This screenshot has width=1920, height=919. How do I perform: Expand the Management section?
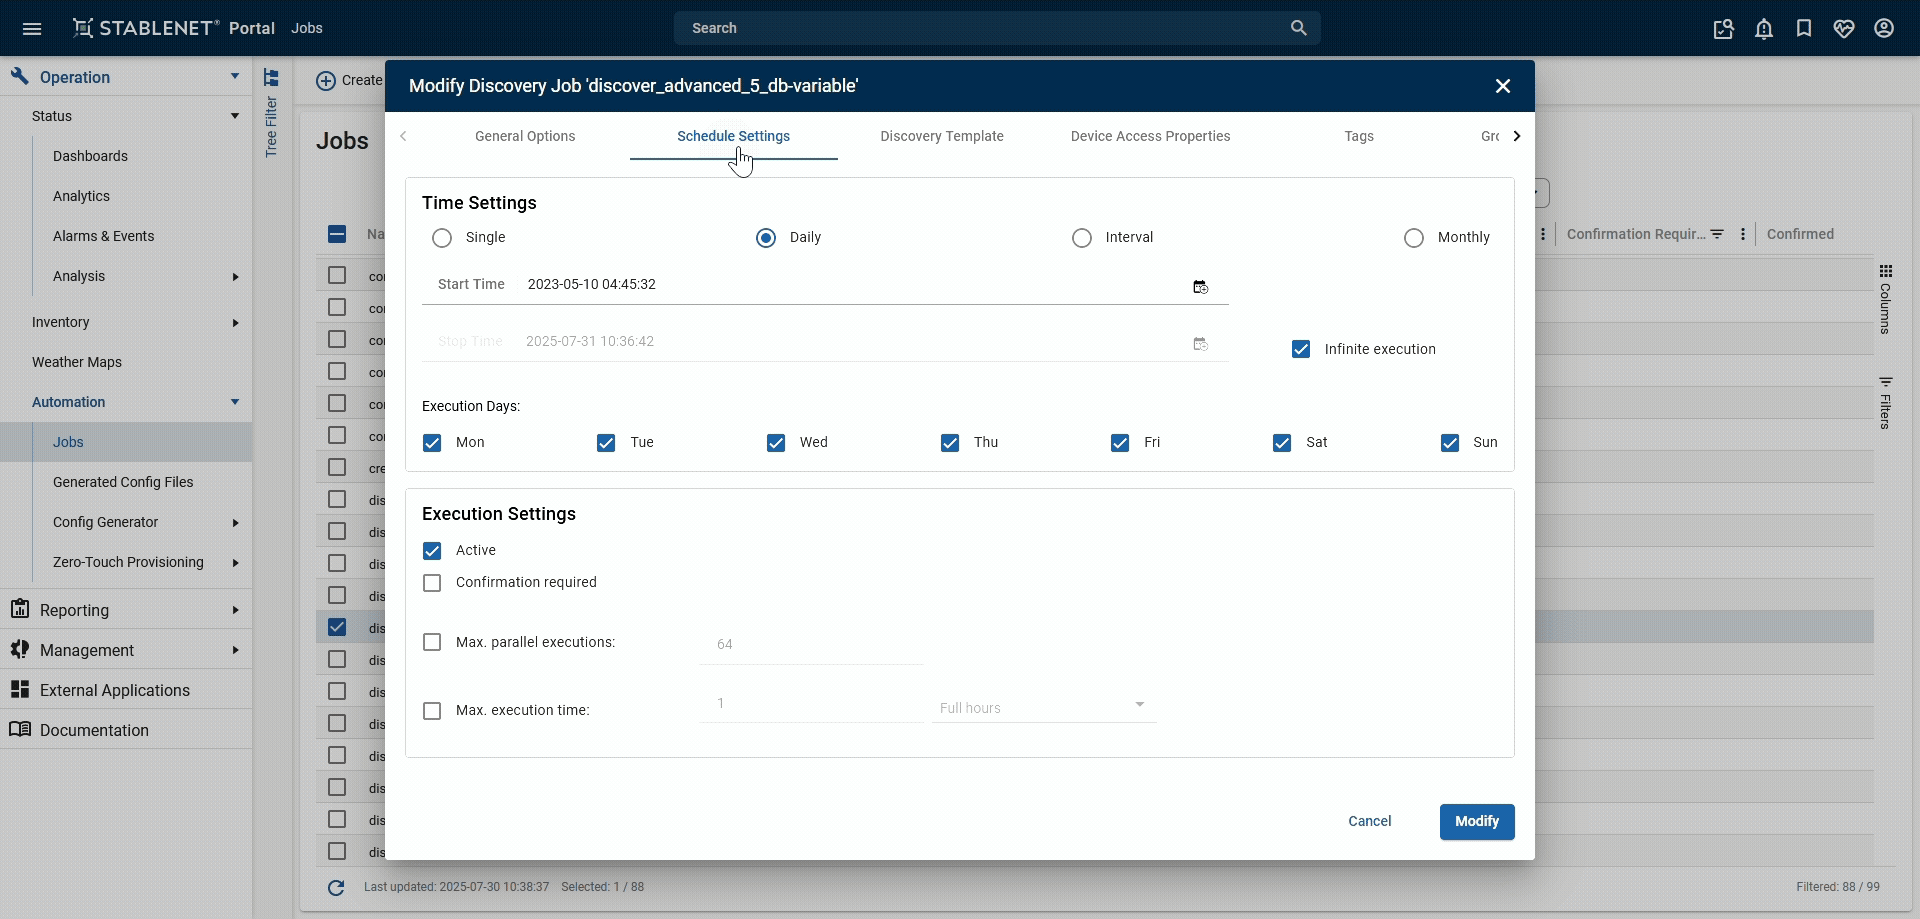tap(235, 650)
